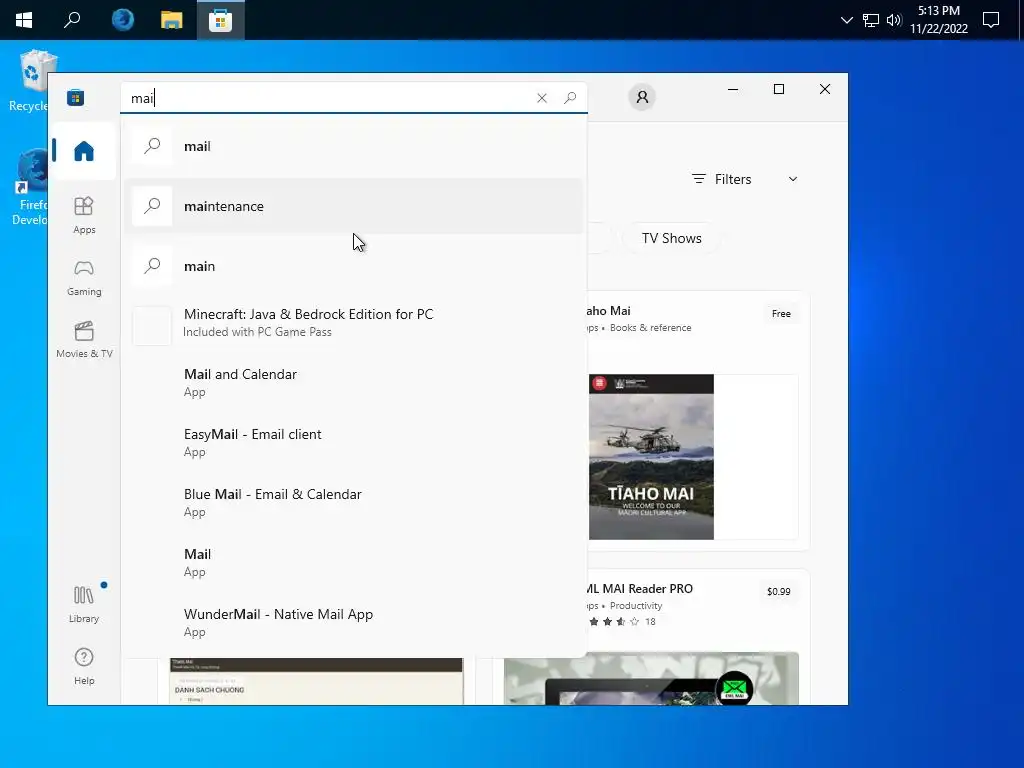Open the Tiaho Mai app title
The image size is (1024, 768).
point(609,311)
